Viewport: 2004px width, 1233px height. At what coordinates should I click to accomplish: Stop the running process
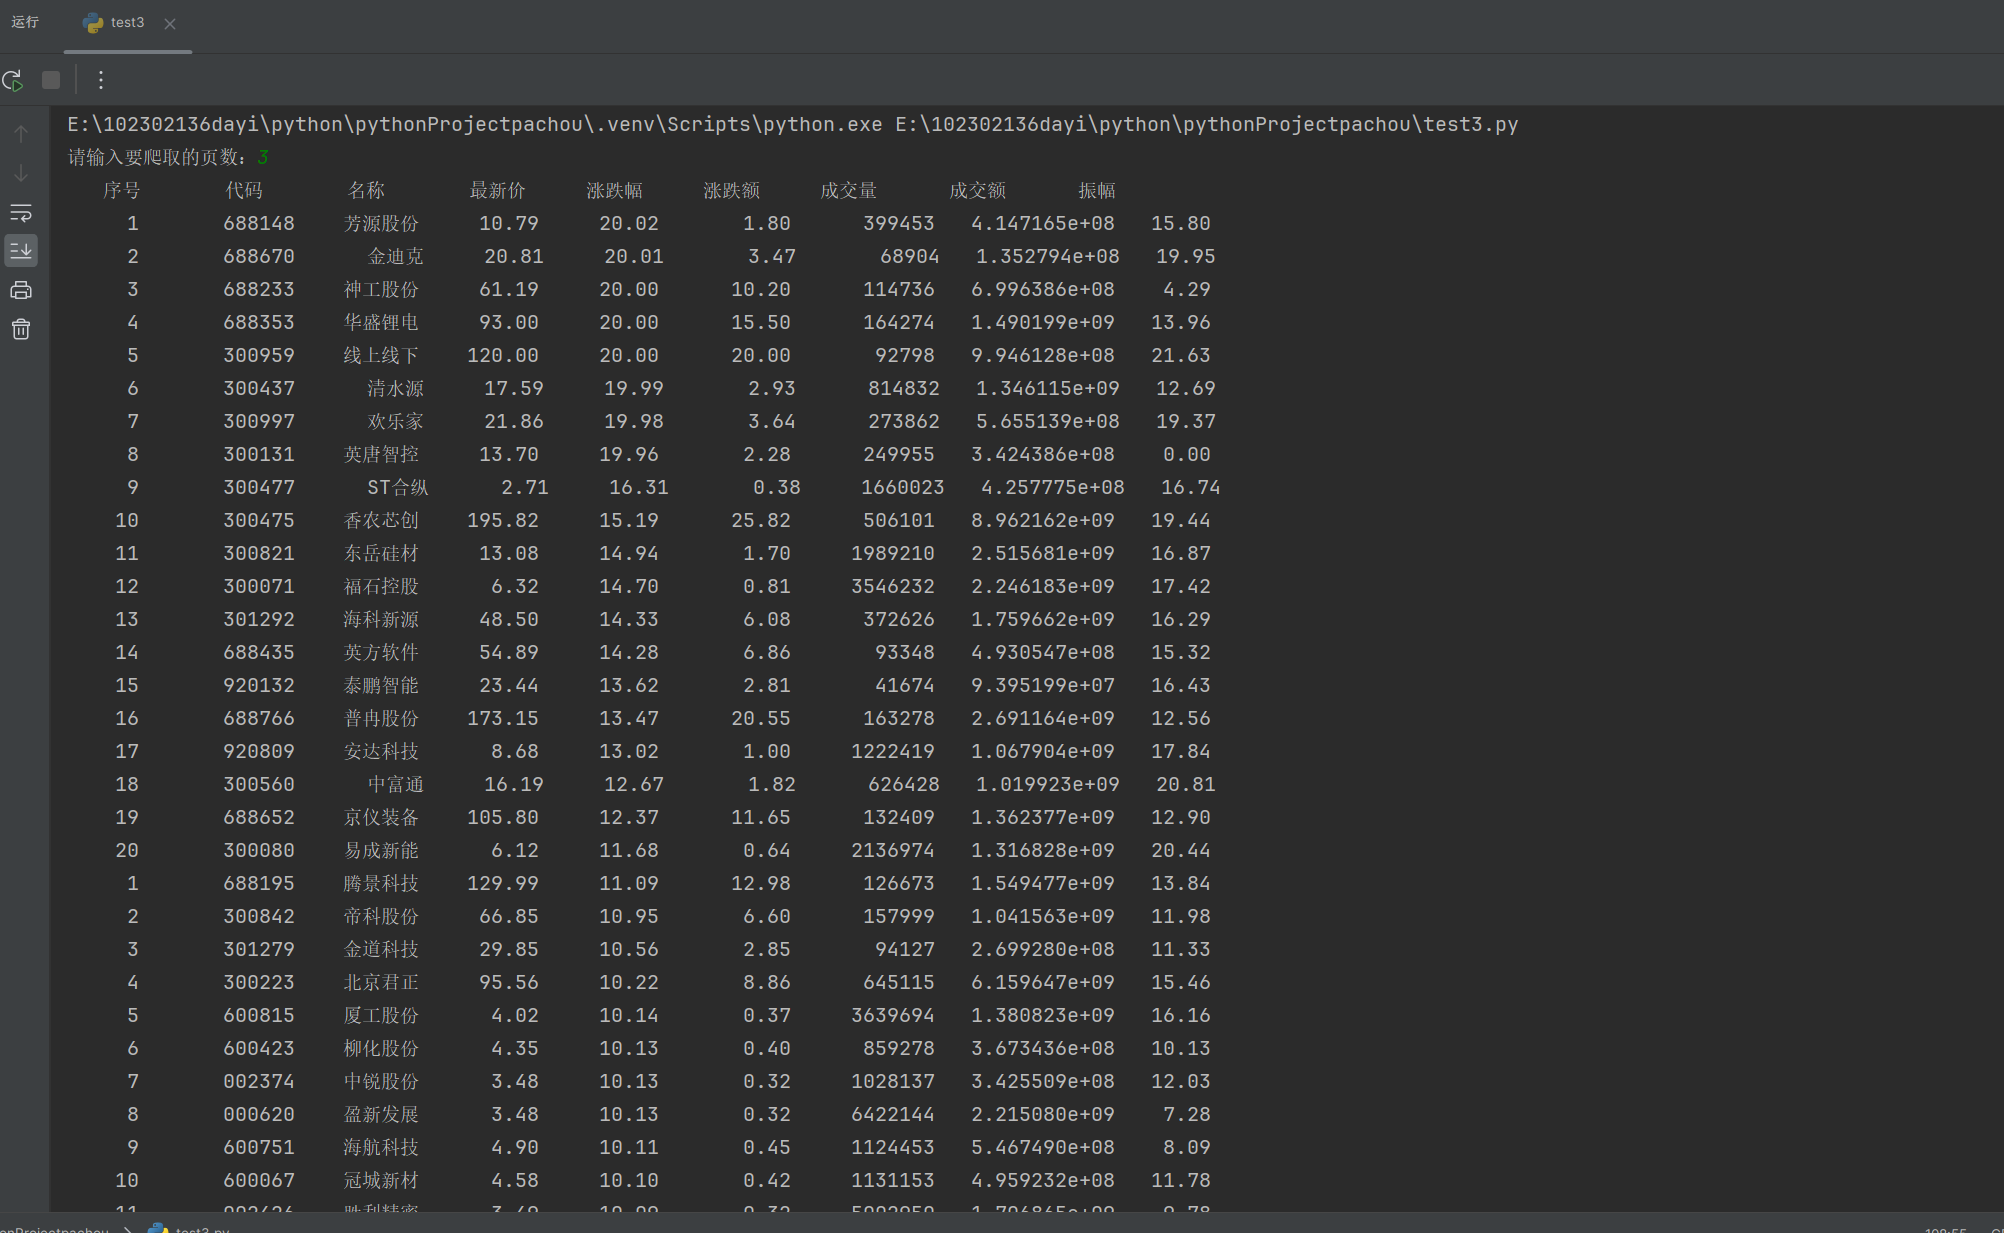(51, 80)
